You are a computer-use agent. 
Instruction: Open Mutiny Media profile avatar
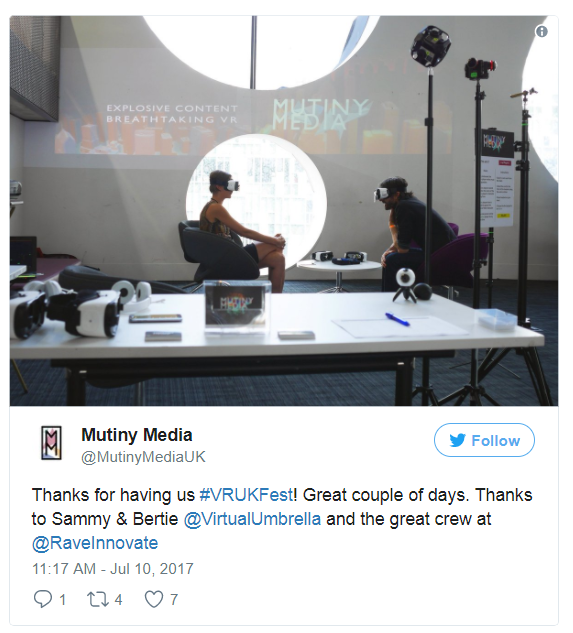pyautogui.click(x=51, y=443)
